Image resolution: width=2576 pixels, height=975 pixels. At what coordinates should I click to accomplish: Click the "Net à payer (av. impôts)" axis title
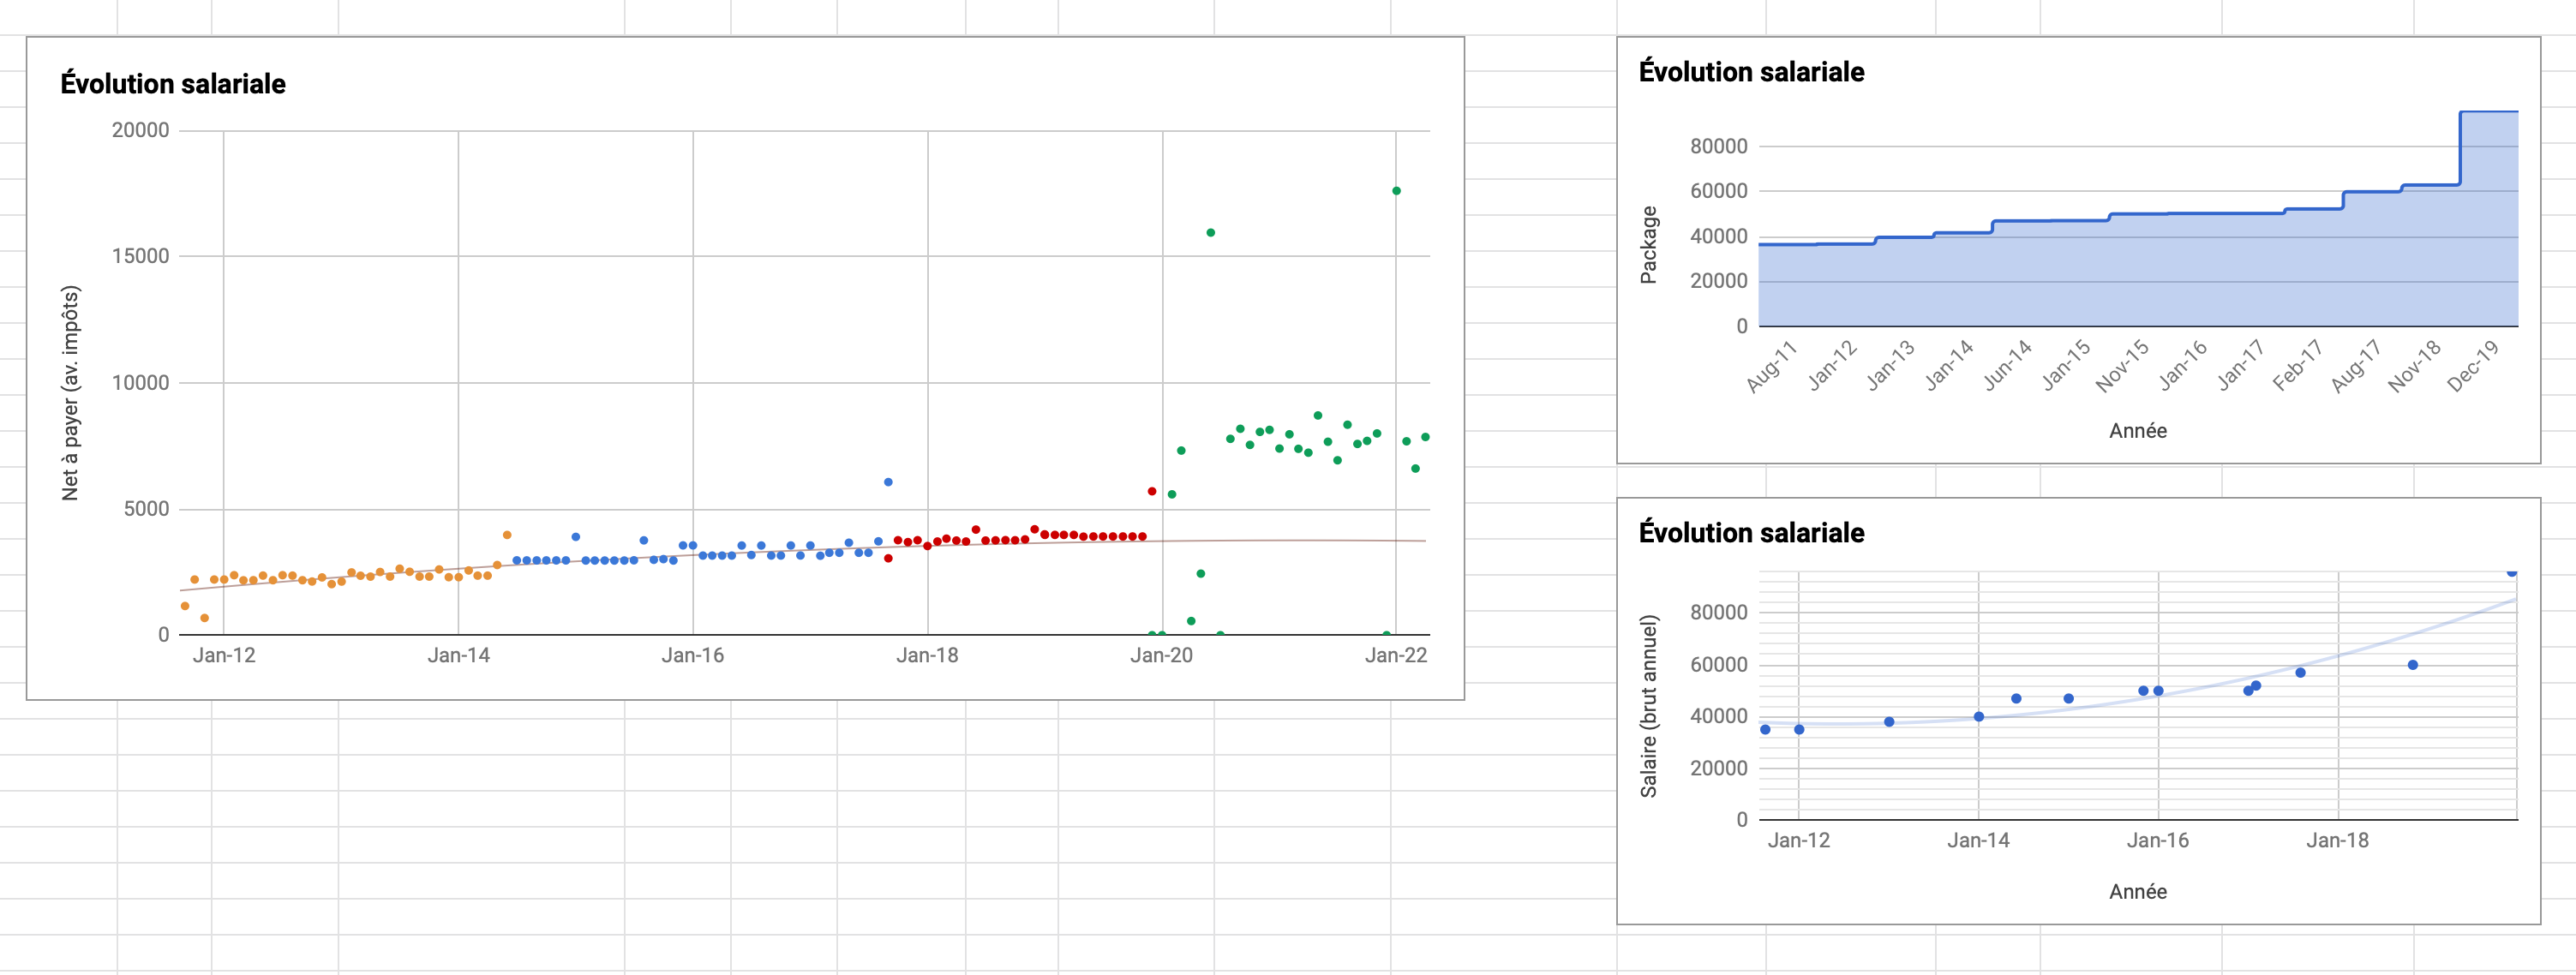point(70,393)
